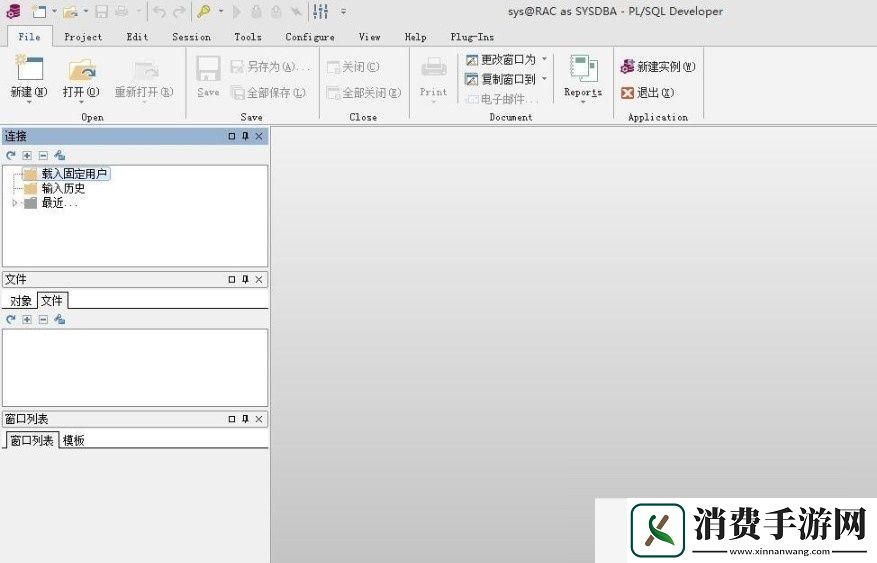The height and width of the screenshot is (563, 877).
Task: Open dropdown beside quick access New icon
Action: pos(54,11)
